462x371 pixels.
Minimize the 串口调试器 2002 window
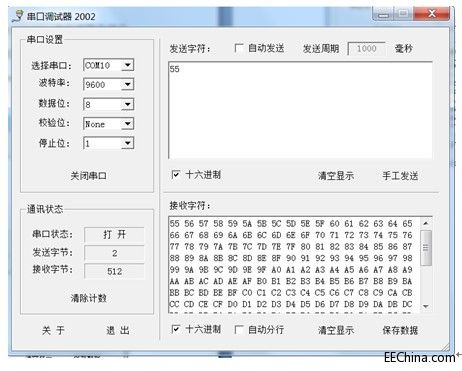tap(383, 13)
